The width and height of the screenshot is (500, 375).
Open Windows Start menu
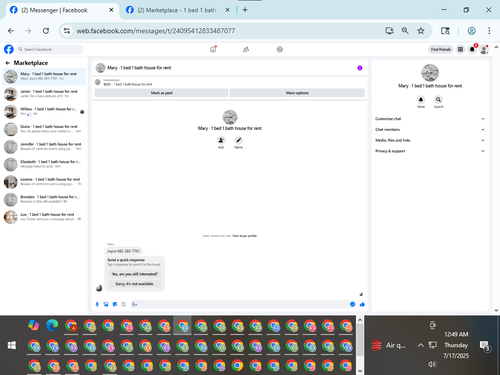pyautogui.click(x=12, y=345)
